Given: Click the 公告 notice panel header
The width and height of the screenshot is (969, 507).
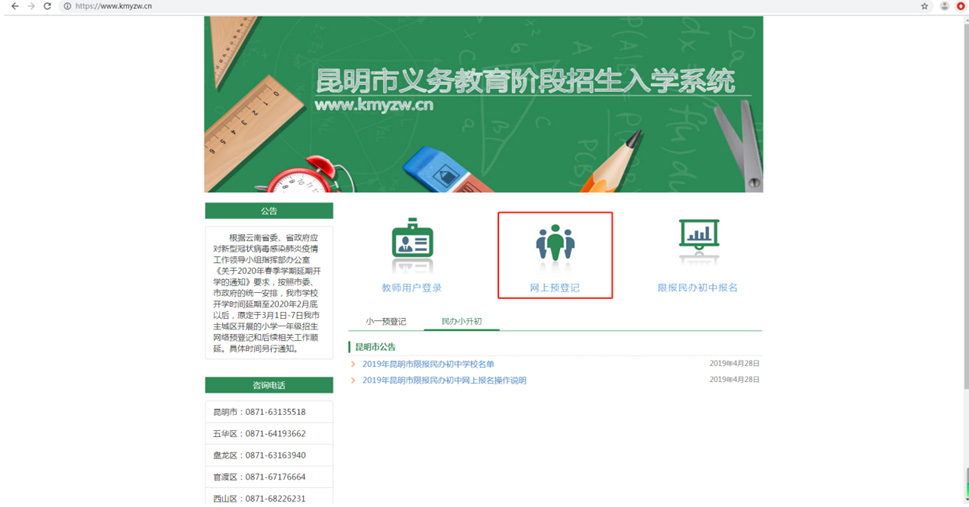Looking at the screenshot, I should [x=269, y=211].
